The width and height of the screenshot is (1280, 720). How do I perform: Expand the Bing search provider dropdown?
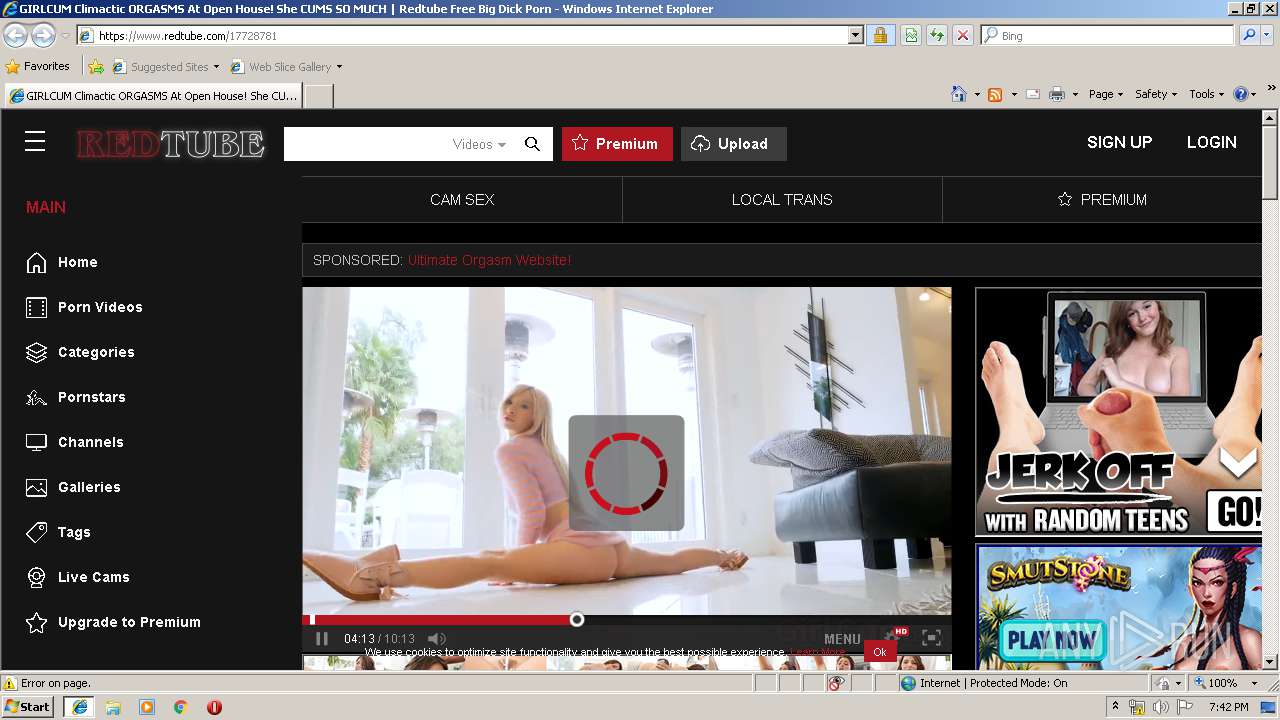point(1269,36)
